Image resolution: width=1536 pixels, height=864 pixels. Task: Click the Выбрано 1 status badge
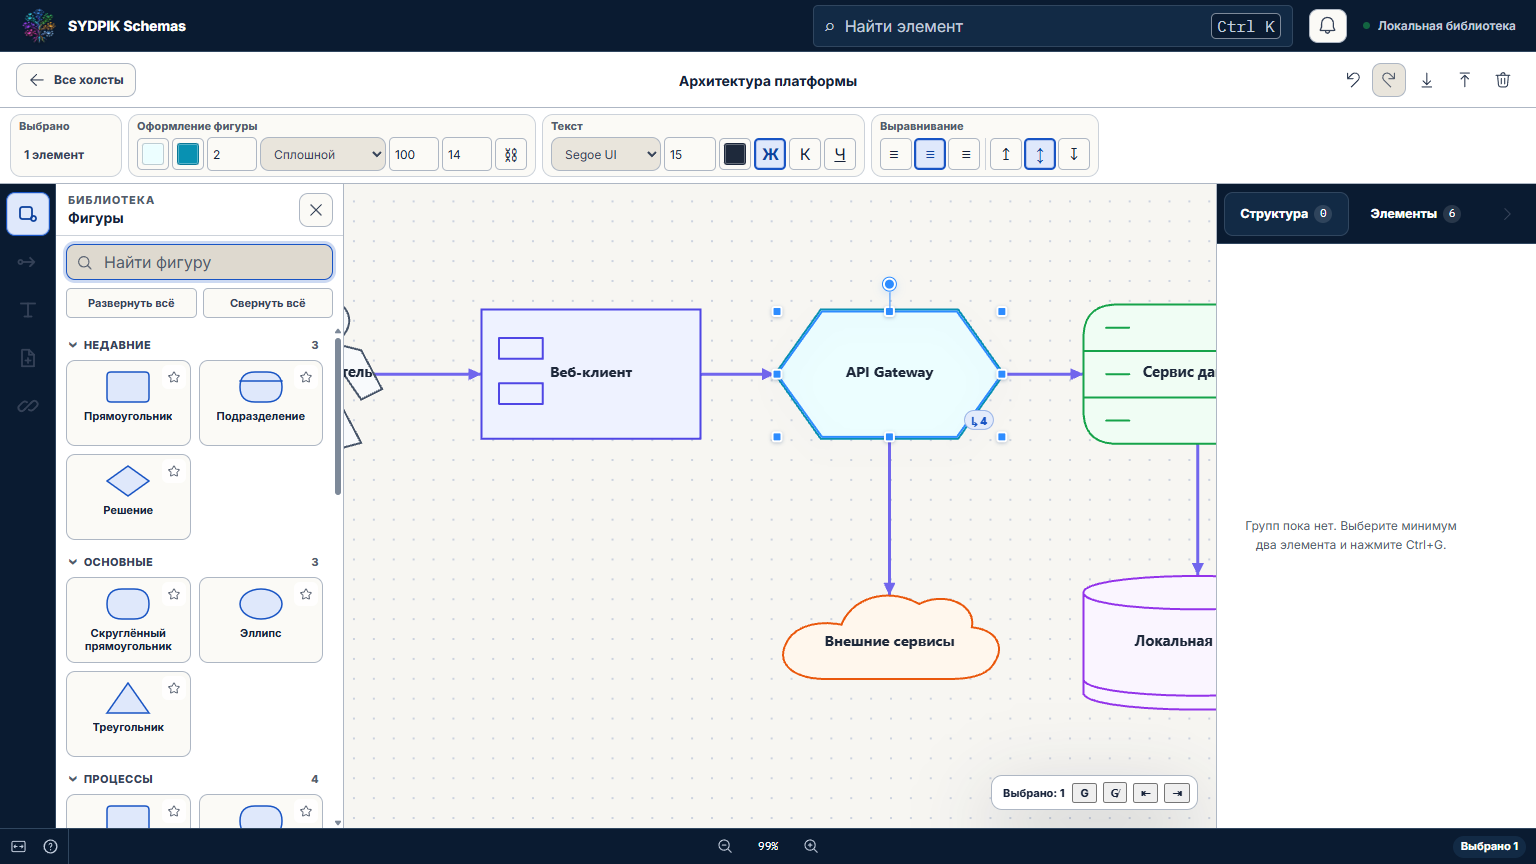(x=1489, y=846)
